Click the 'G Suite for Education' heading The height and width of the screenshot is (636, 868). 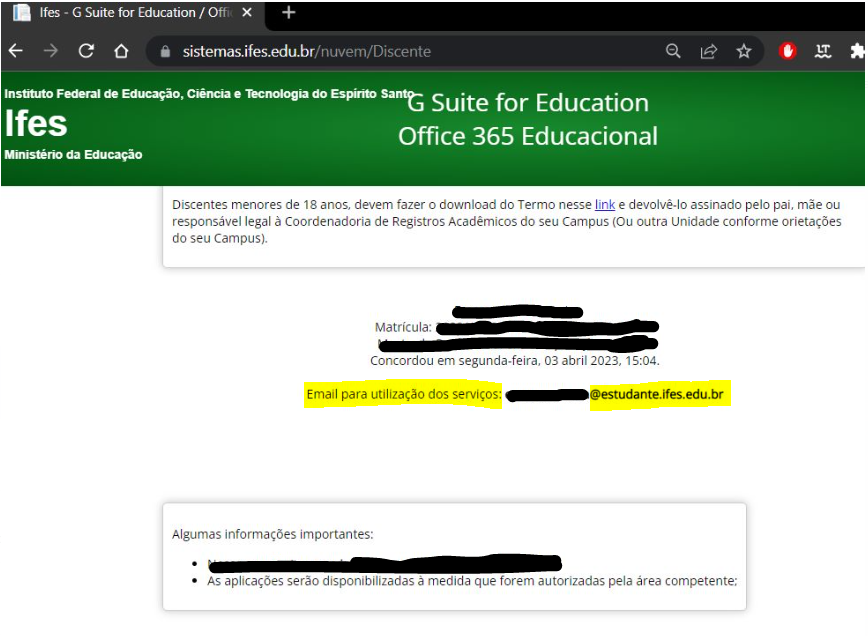coord(528,103)
